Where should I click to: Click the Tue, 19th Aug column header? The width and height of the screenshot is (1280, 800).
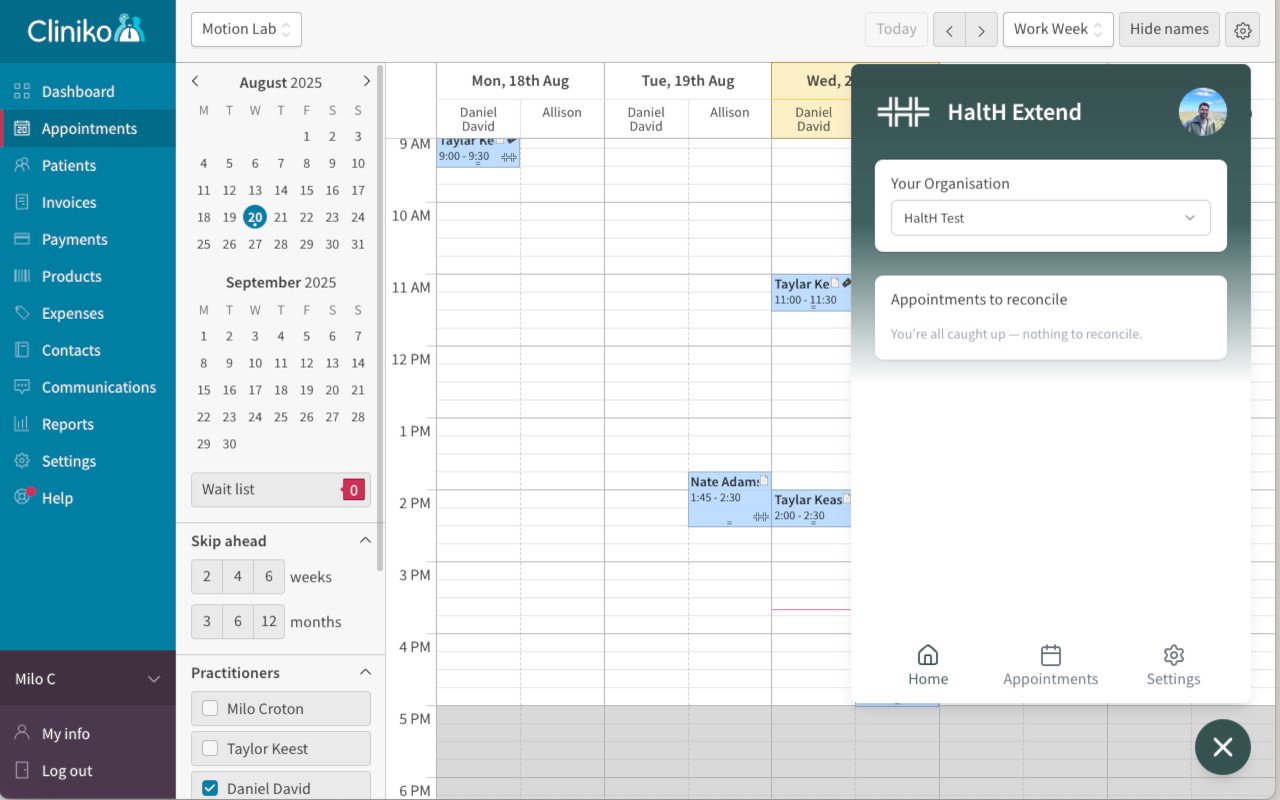pyautogui.click(x=688, y=81)
